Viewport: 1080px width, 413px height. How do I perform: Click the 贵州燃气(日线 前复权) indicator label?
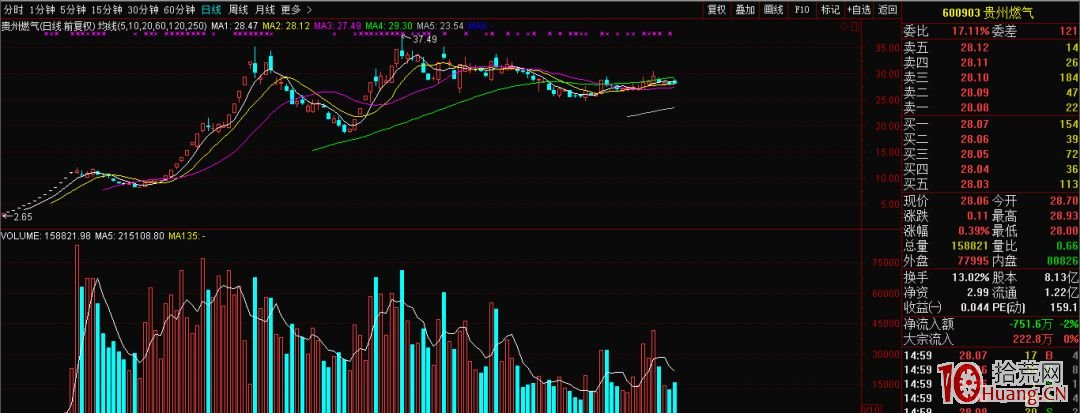(48, 26)
